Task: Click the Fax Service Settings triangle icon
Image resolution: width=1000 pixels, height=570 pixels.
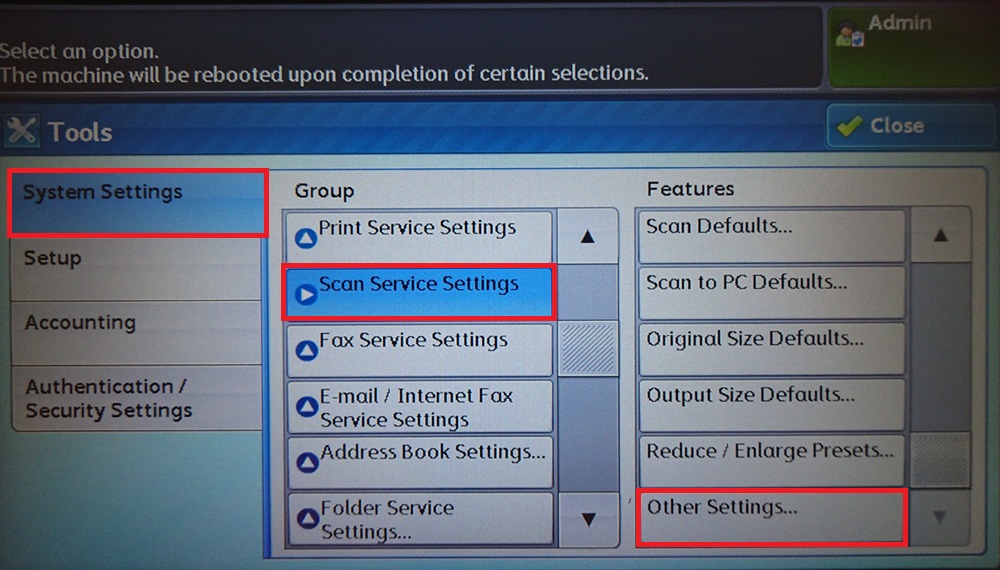Action: [305, 349]
